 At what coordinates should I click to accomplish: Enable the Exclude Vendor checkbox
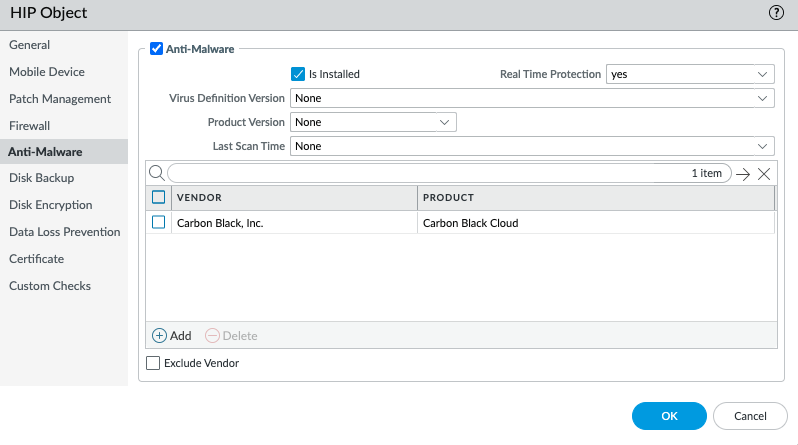[153, 363]
